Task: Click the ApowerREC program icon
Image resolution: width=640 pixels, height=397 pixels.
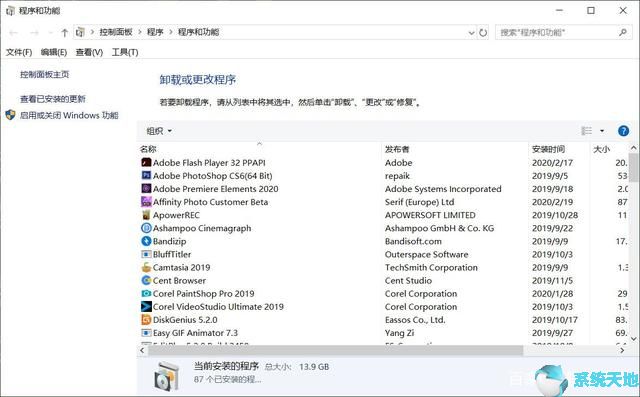Action: point(146,215)
